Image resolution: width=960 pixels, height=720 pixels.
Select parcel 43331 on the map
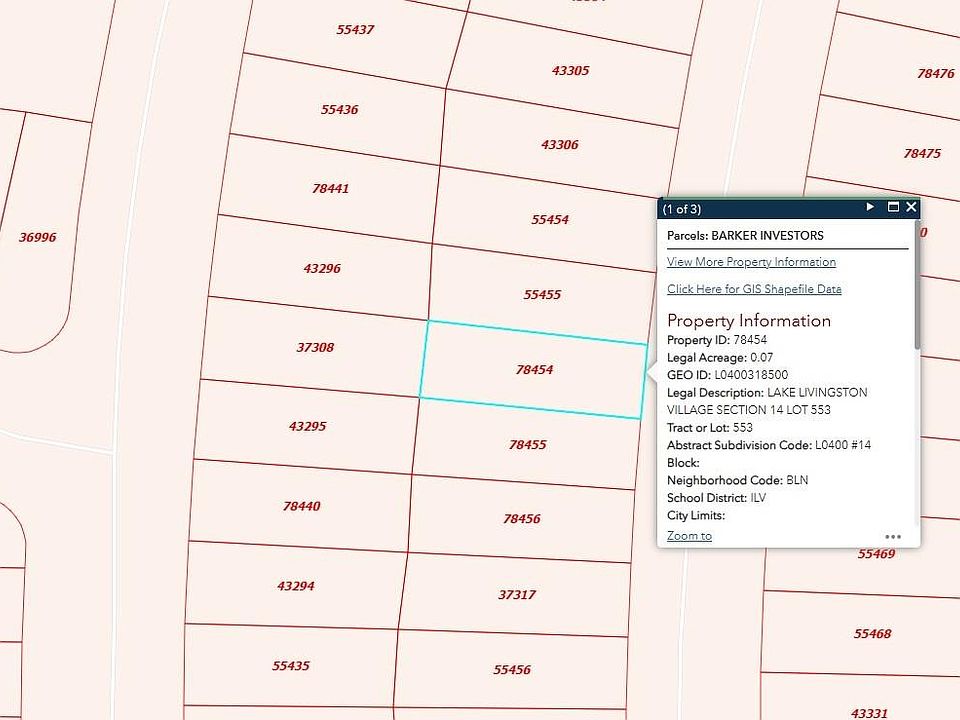[869, 713]
